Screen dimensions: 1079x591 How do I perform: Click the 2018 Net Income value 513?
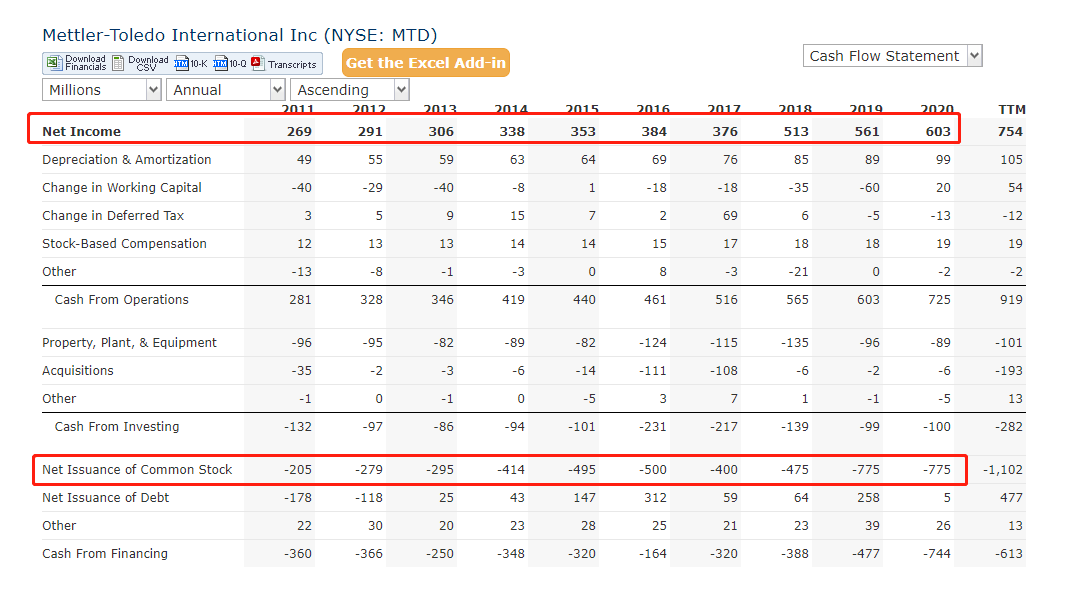point(796,131)
